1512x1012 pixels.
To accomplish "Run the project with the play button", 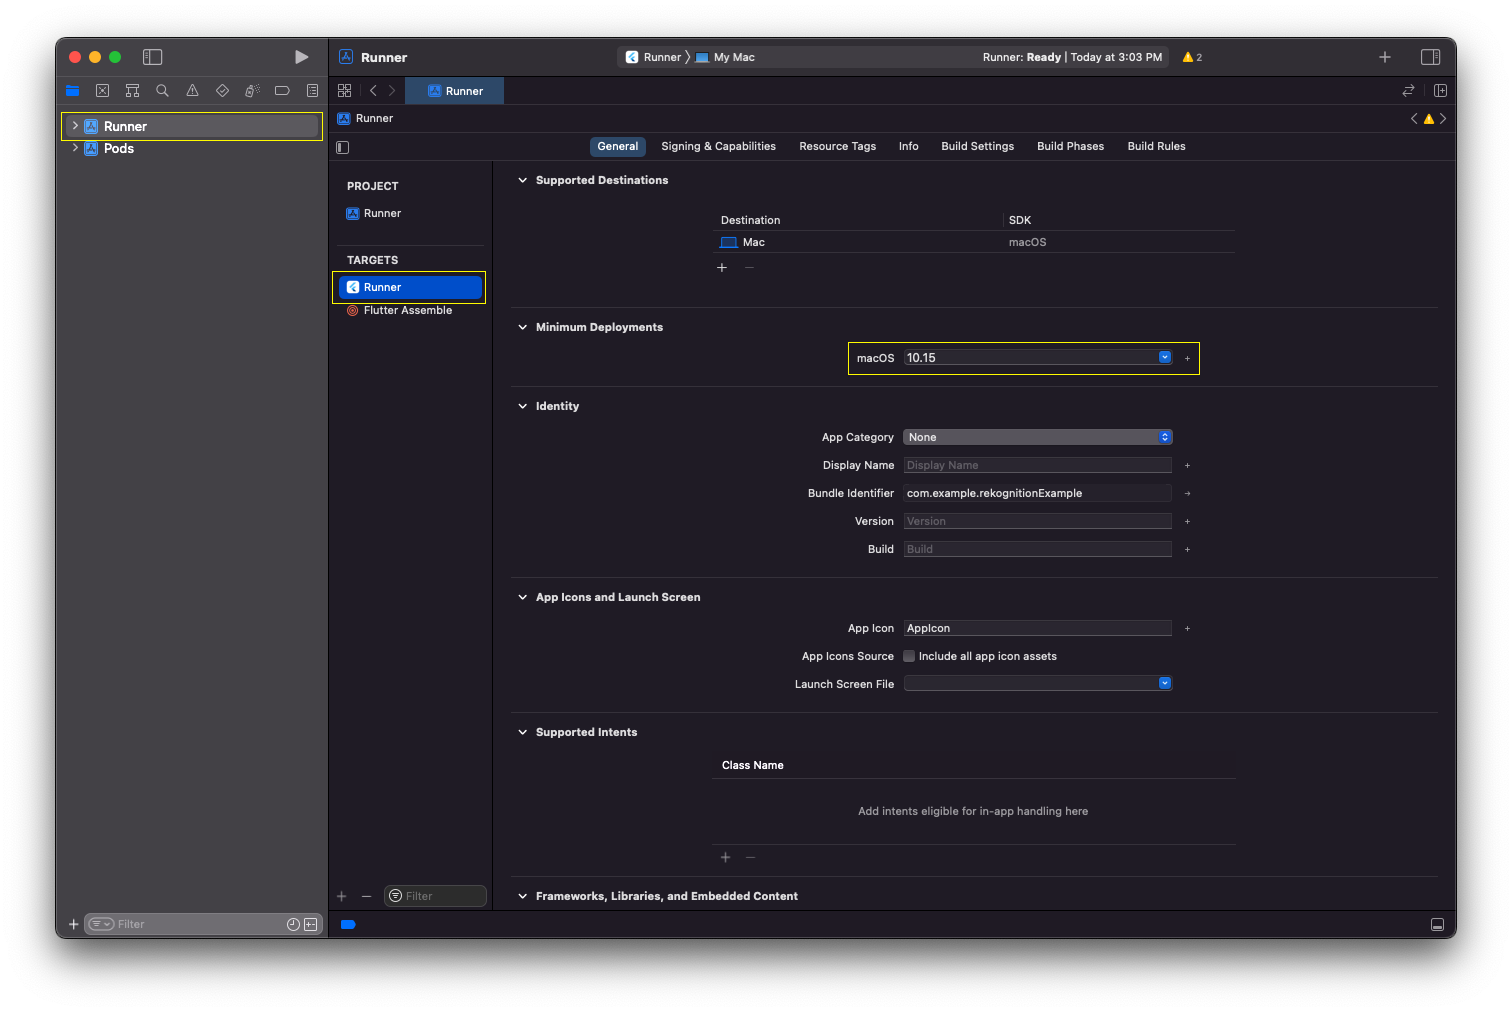I will (301, 57).
